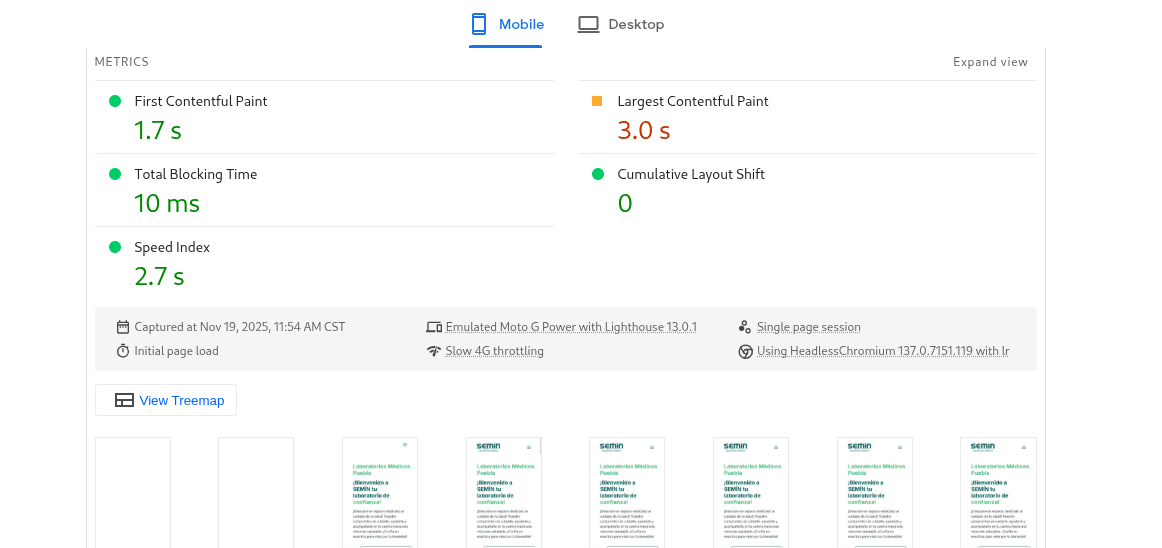This screenshot has width=1162, height=548.
Task: Click the Desktop laptop icon
Action: click(588, 24)
